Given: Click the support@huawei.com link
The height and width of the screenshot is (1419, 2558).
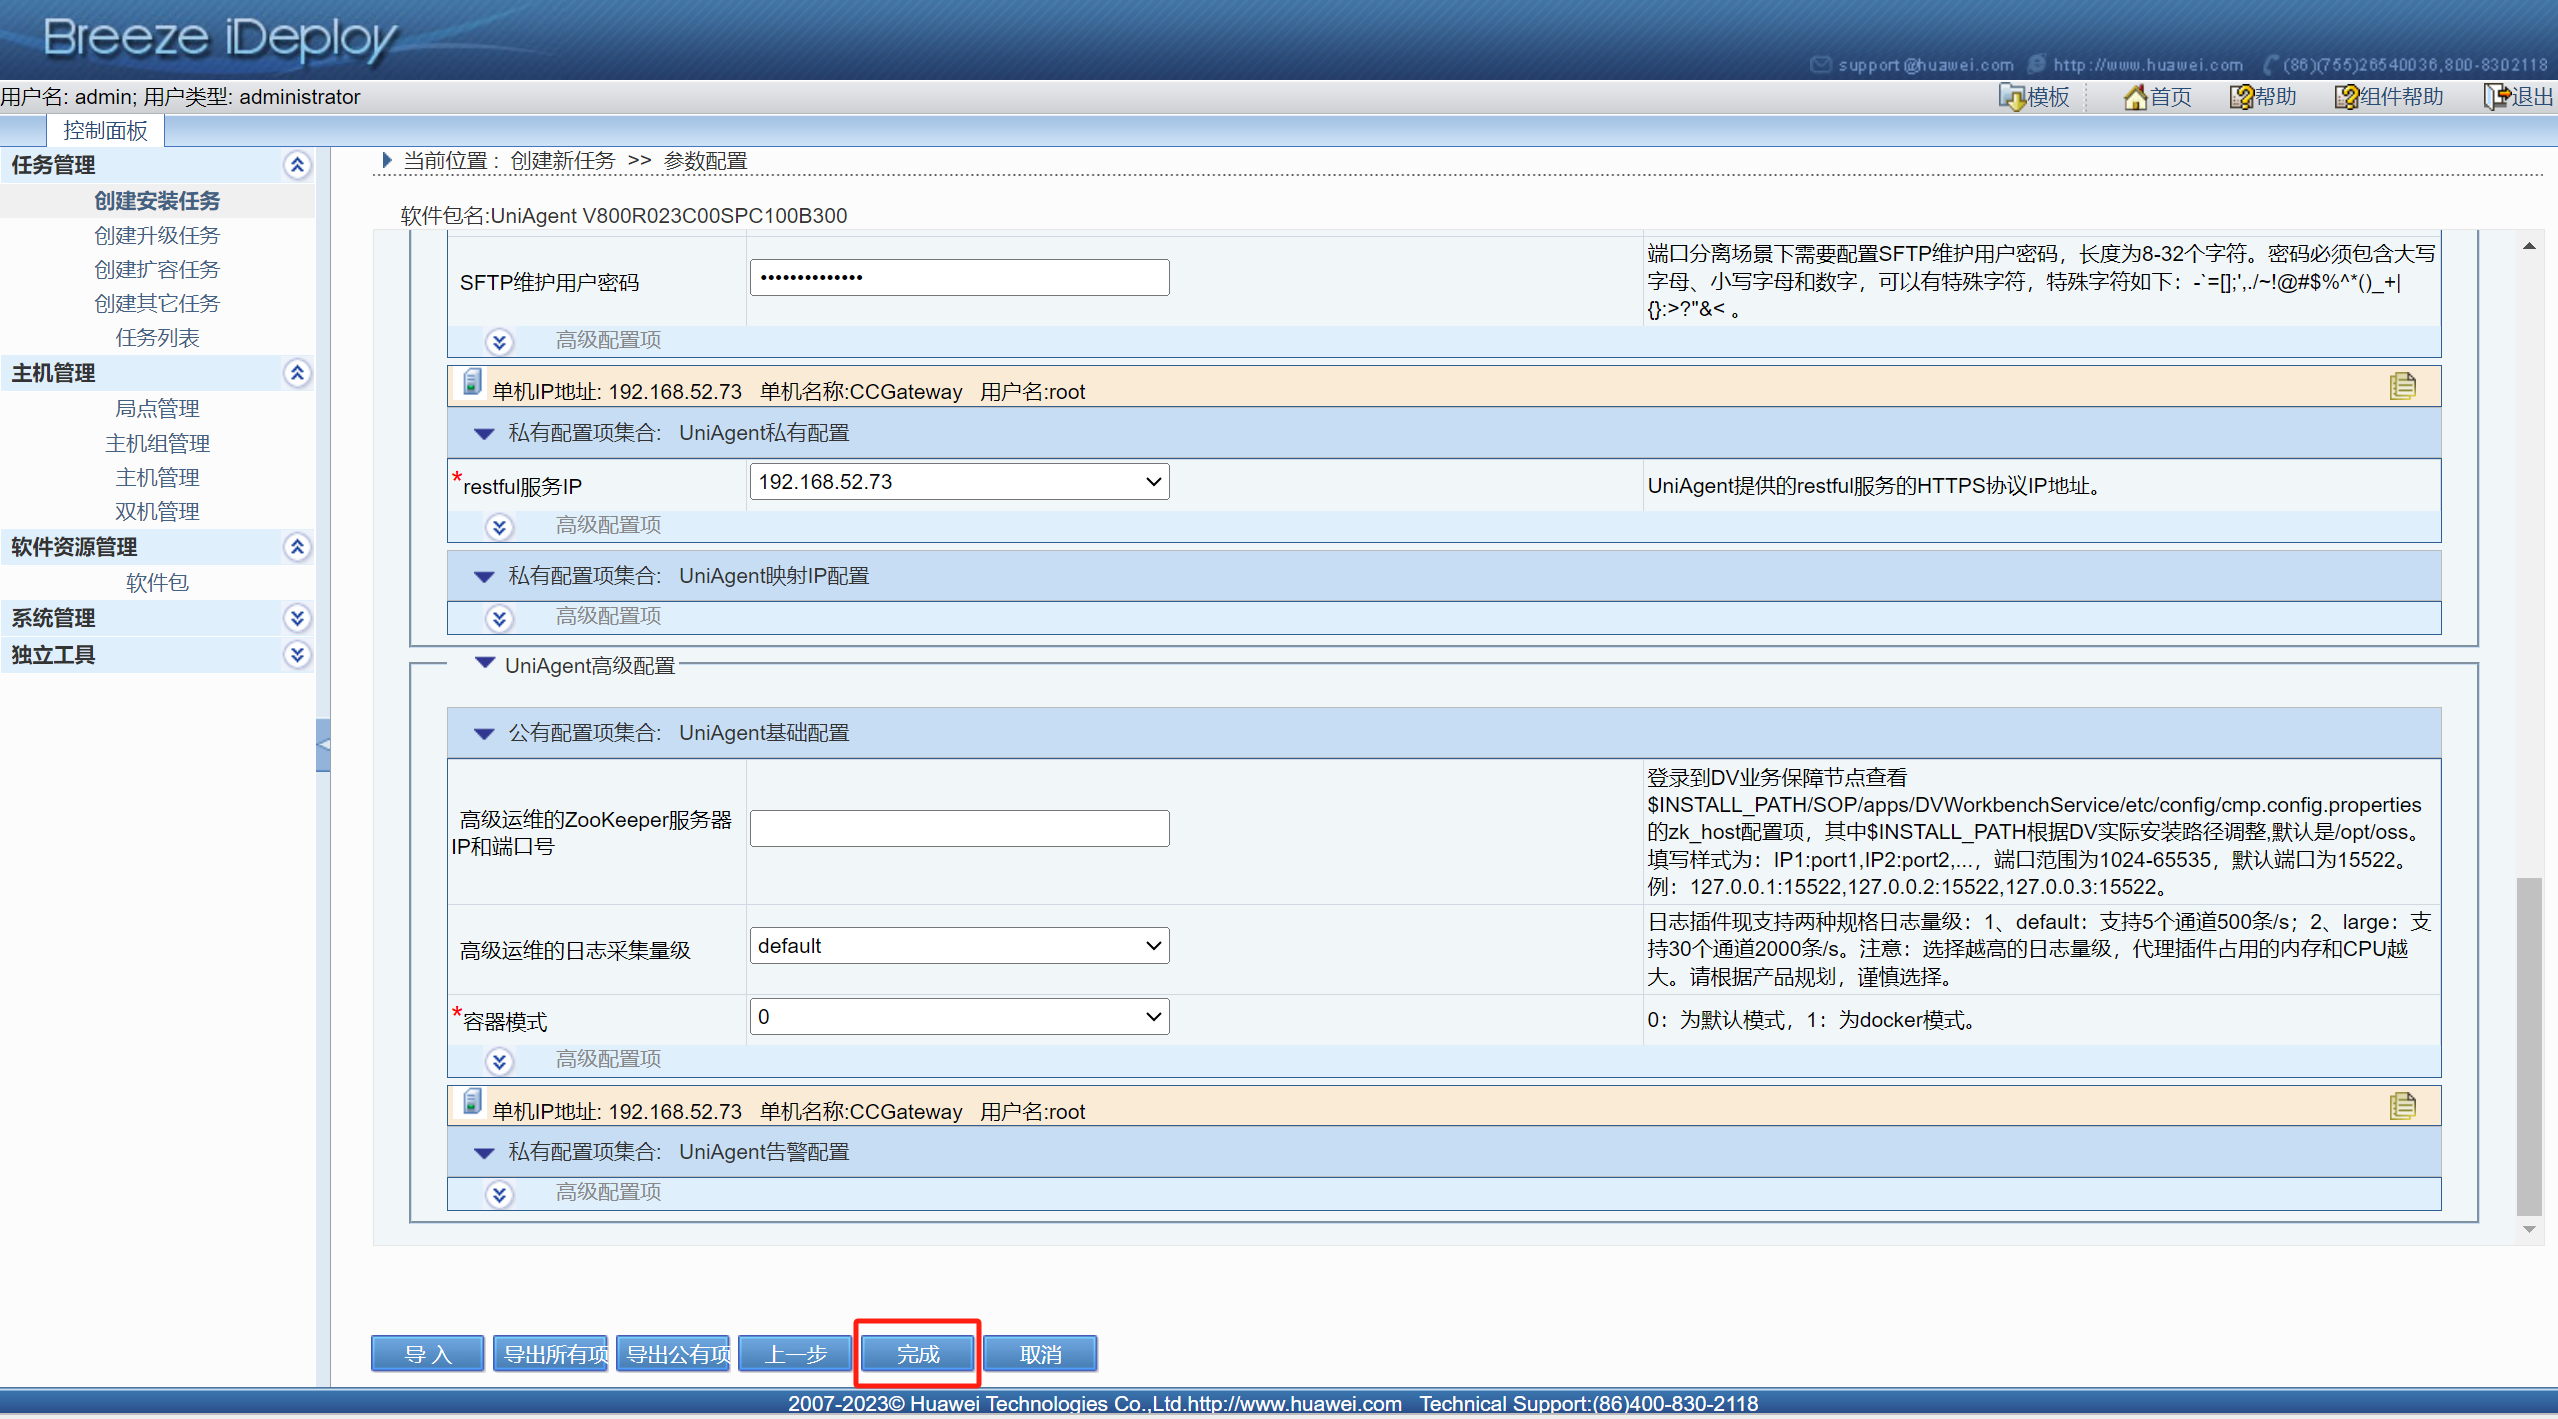Looking at the screenshot, I should click(x=1925, y=65).
